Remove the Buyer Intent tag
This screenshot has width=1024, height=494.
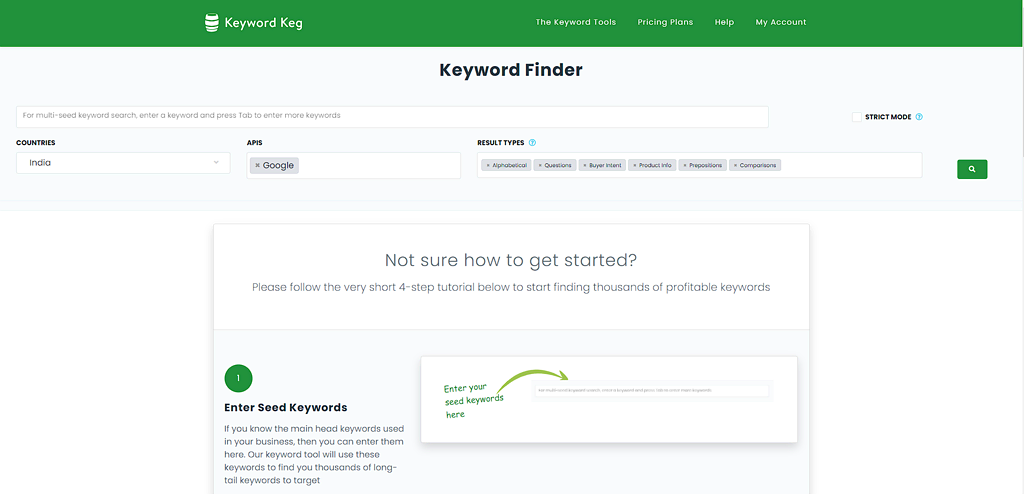tap(585, 165)
